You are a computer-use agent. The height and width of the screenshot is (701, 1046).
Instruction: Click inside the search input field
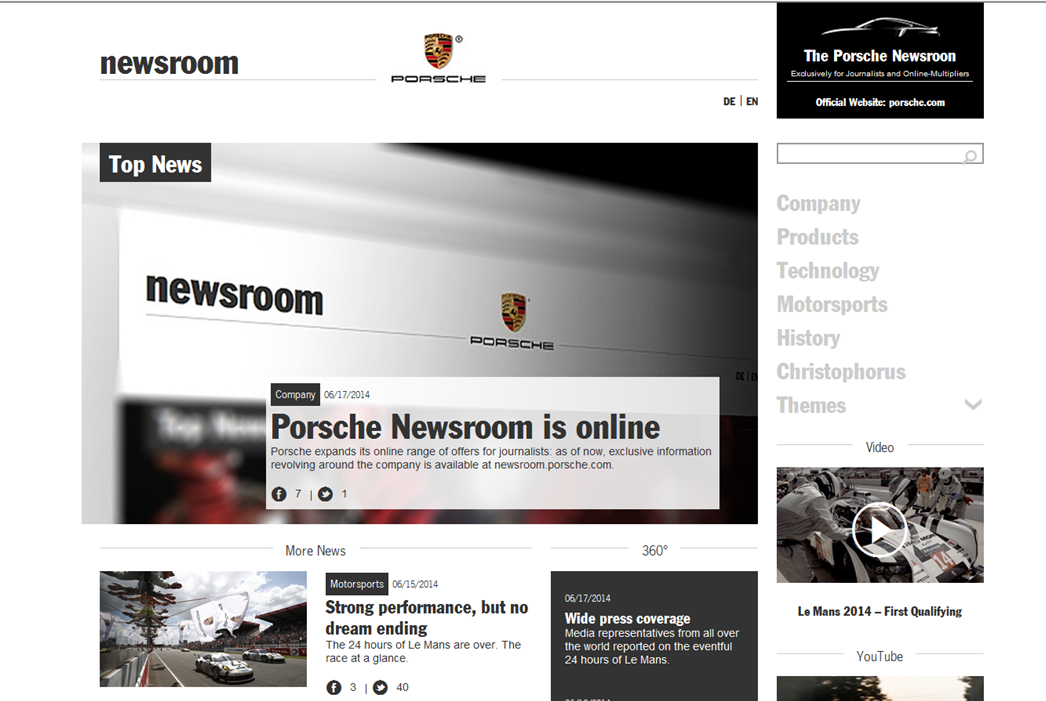click(867, 154)
